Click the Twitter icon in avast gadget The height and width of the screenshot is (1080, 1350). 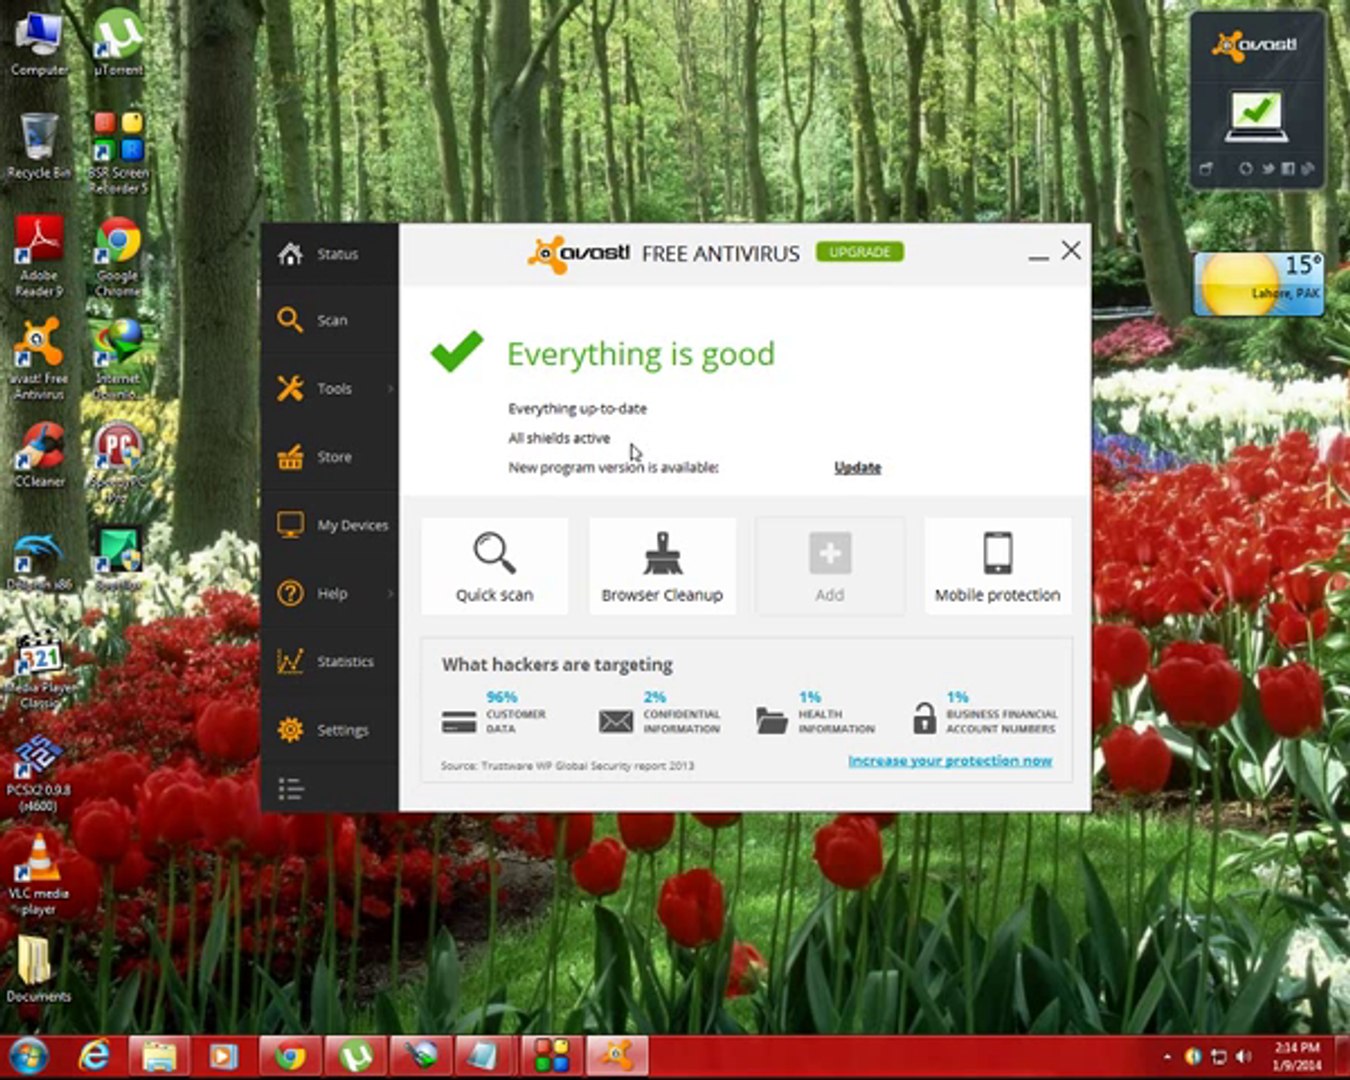[x=1268, y=169]
